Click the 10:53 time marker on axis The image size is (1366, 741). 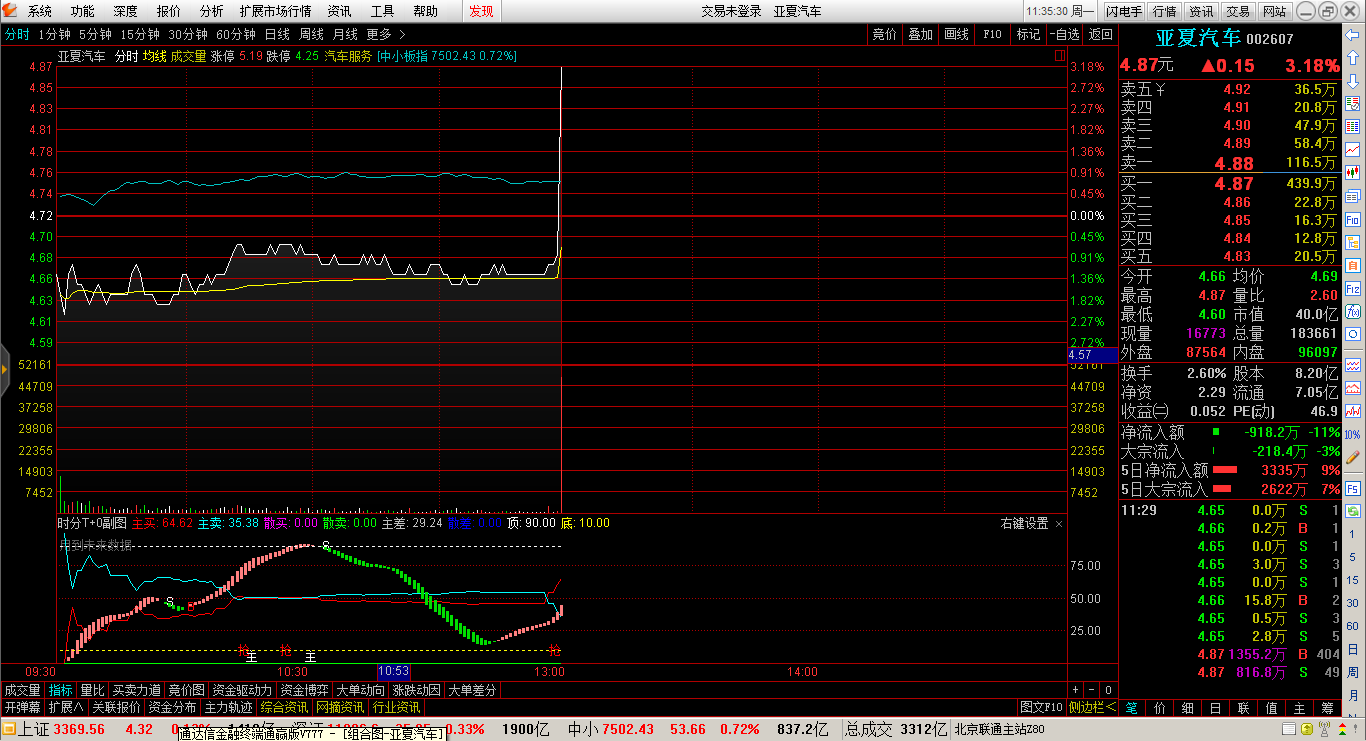point(393,671)
